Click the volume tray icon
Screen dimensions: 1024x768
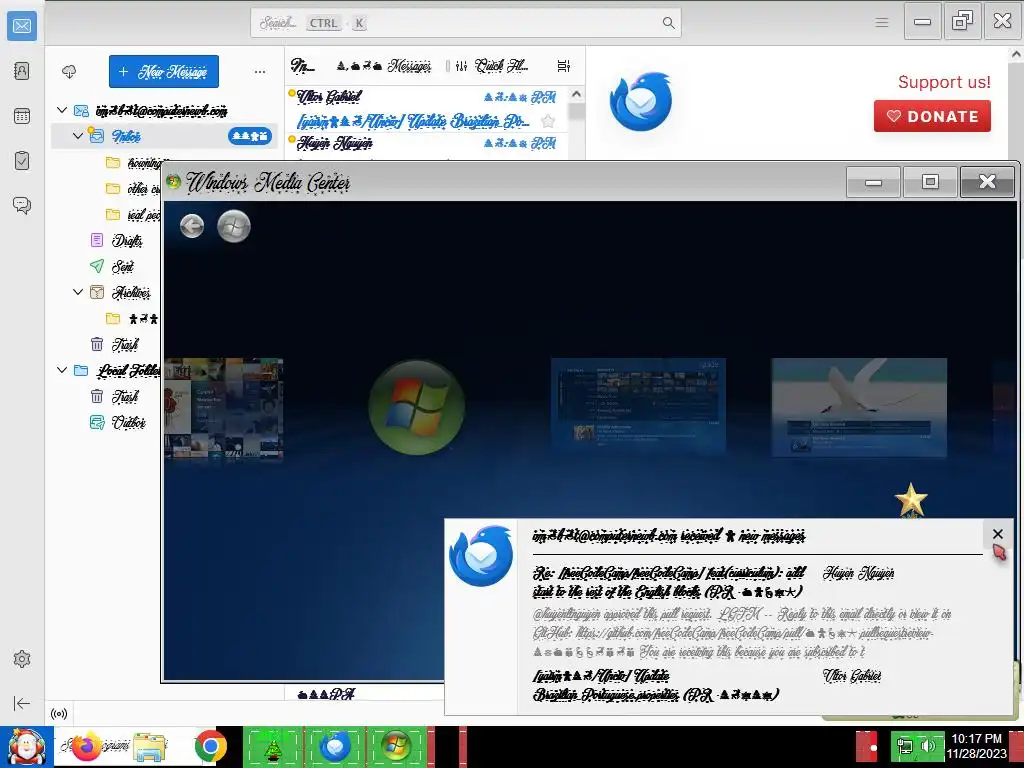928,746
